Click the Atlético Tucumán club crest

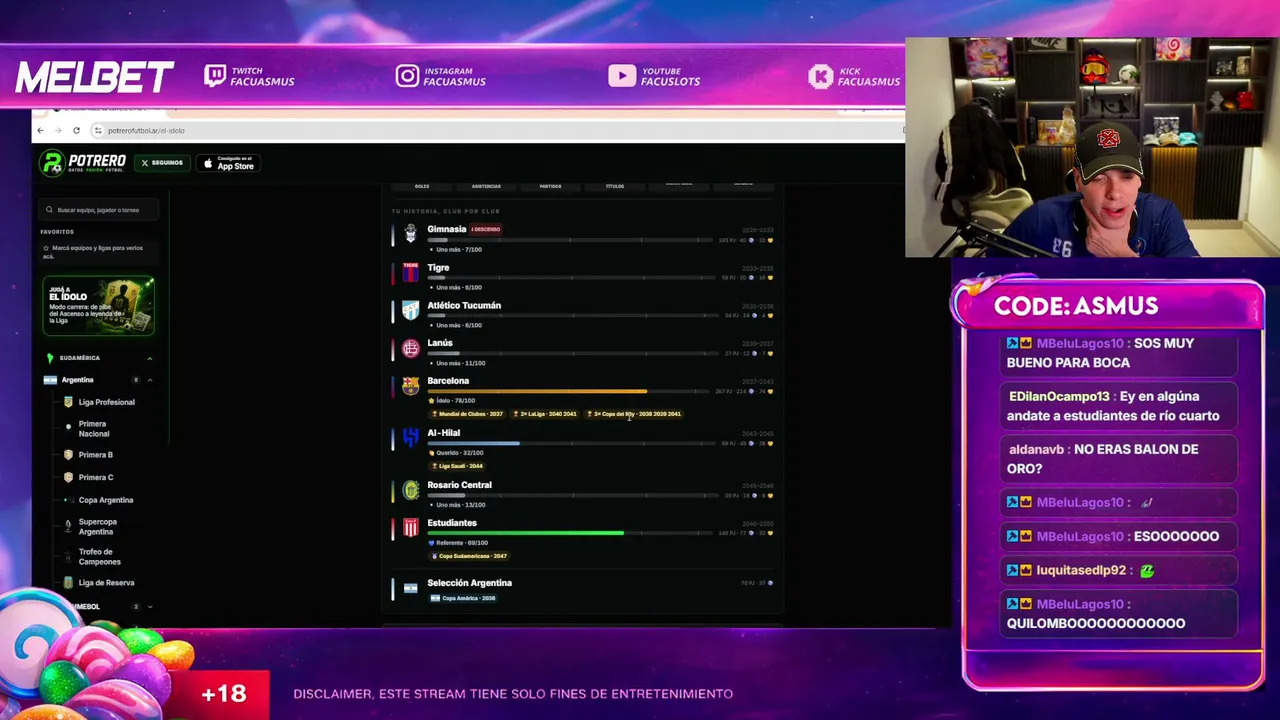410,310
